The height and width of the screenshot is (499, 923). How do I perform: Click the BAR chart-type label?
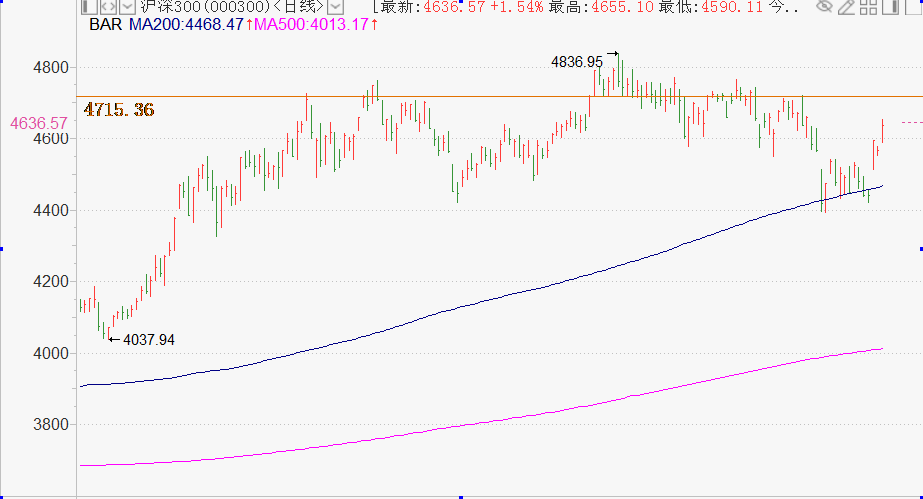(x=105, y=25)
